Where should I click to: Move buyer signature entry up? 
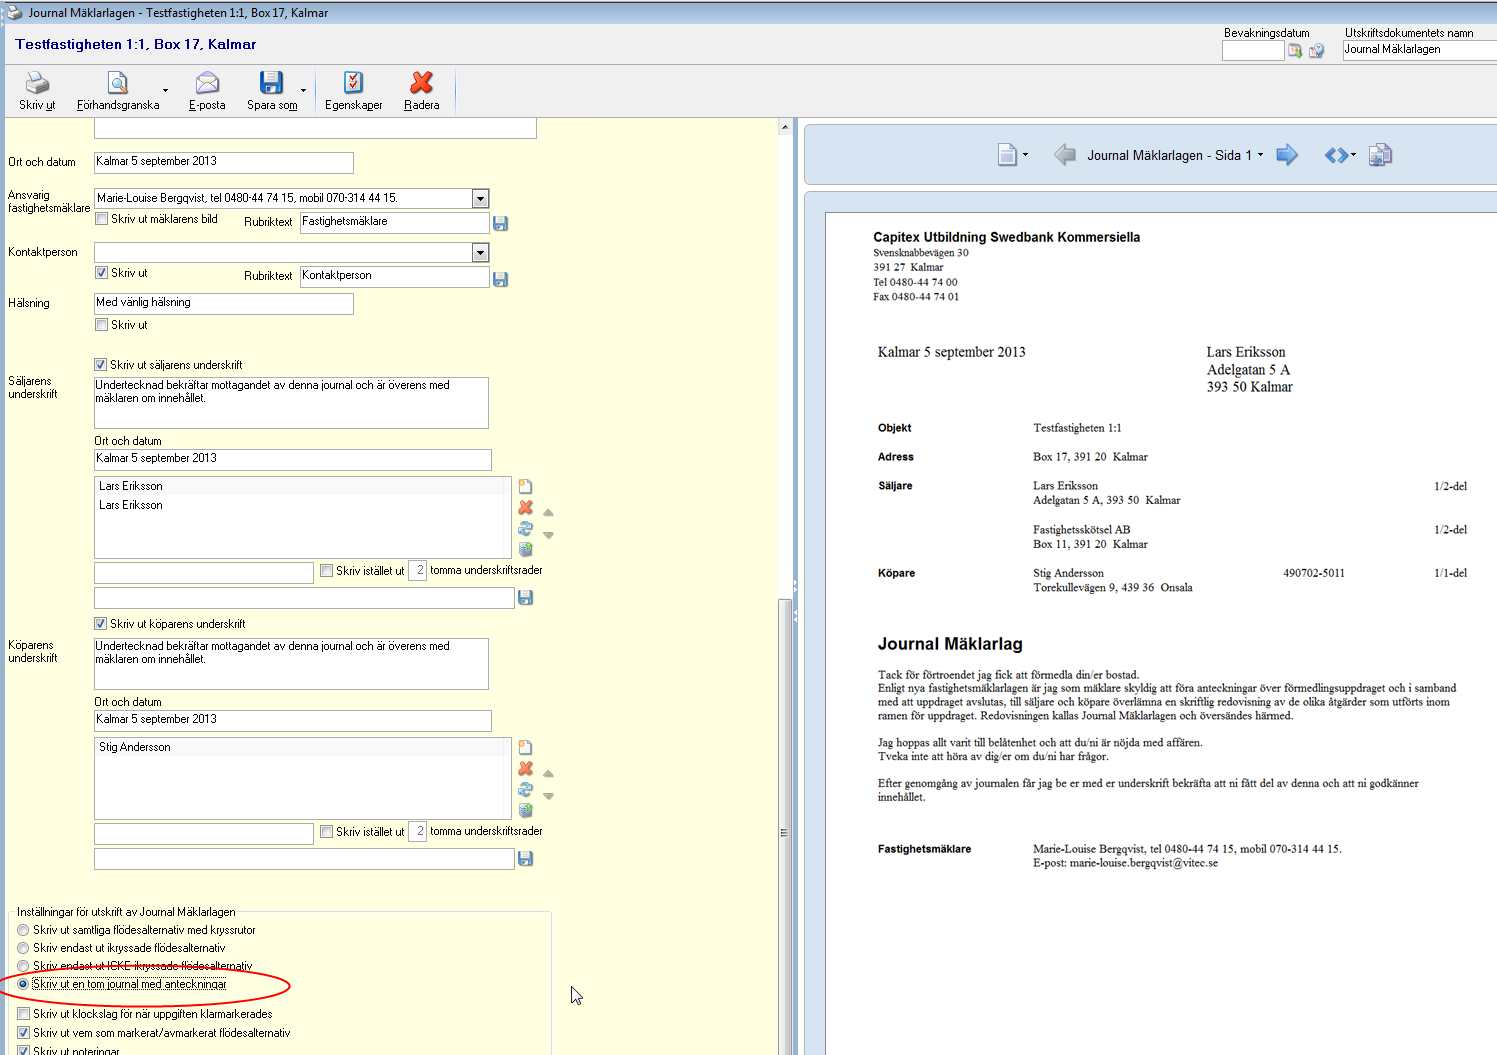[548, 774]
